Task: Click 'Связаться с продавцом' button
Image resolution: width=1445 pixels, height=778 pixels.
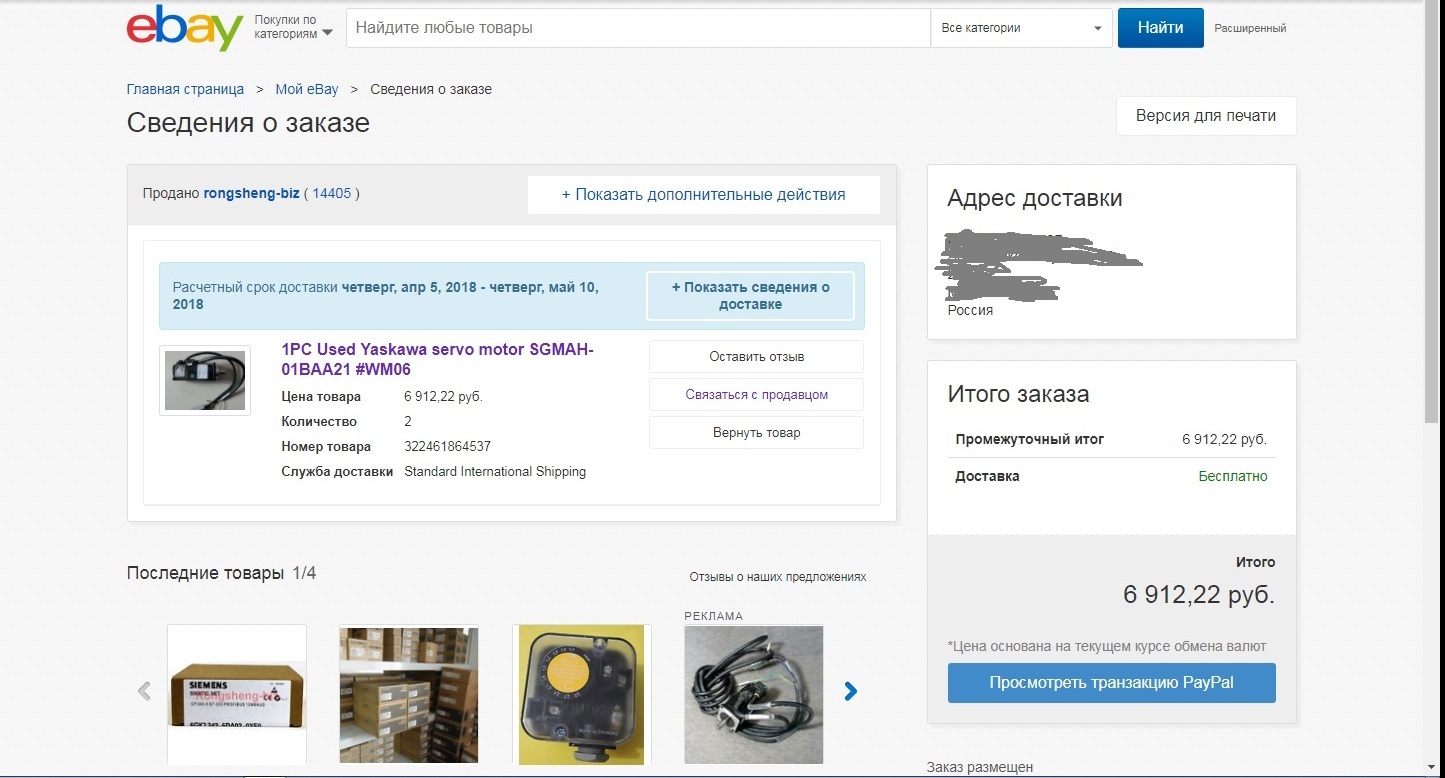Action: click(756, 395)
